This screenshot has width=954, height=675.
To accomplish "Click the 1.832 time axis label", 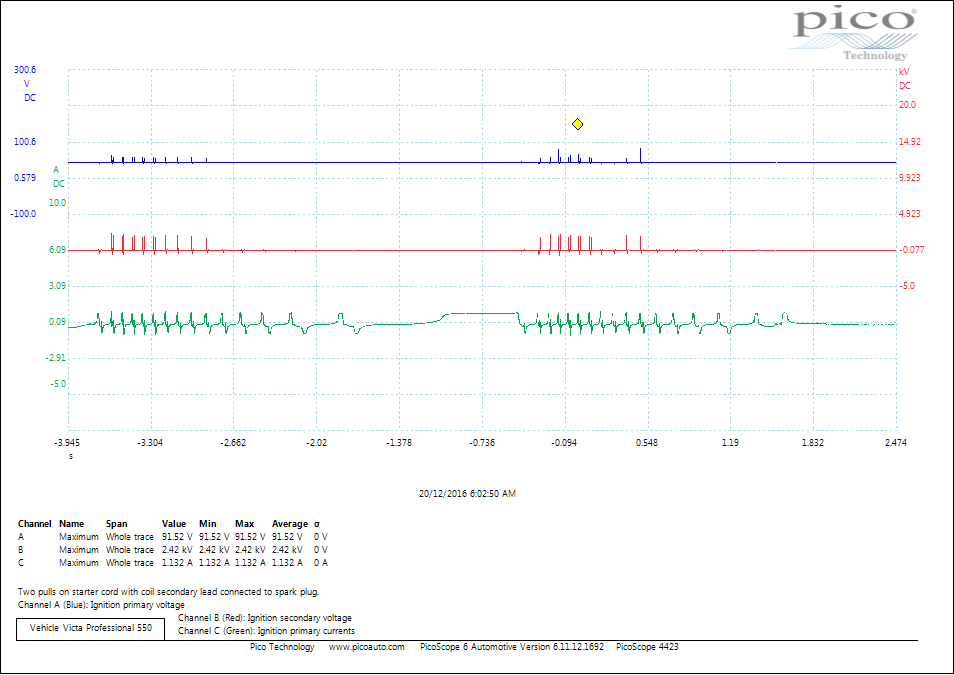I will pos(813,442).
